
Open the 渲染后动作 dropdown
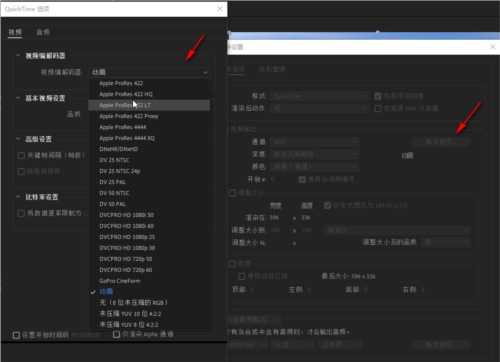click(319, 108)
